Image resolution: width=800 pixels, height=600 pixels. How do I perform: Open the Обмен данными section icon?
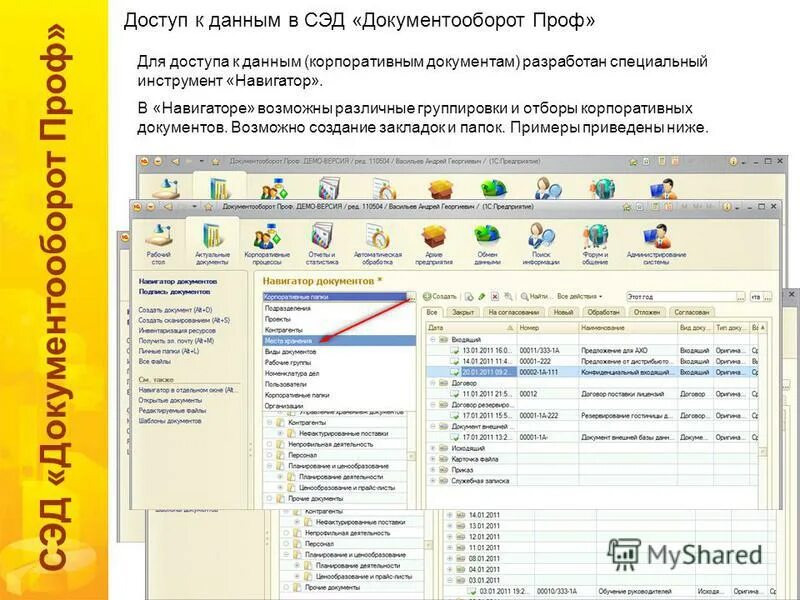click(487, 236)
